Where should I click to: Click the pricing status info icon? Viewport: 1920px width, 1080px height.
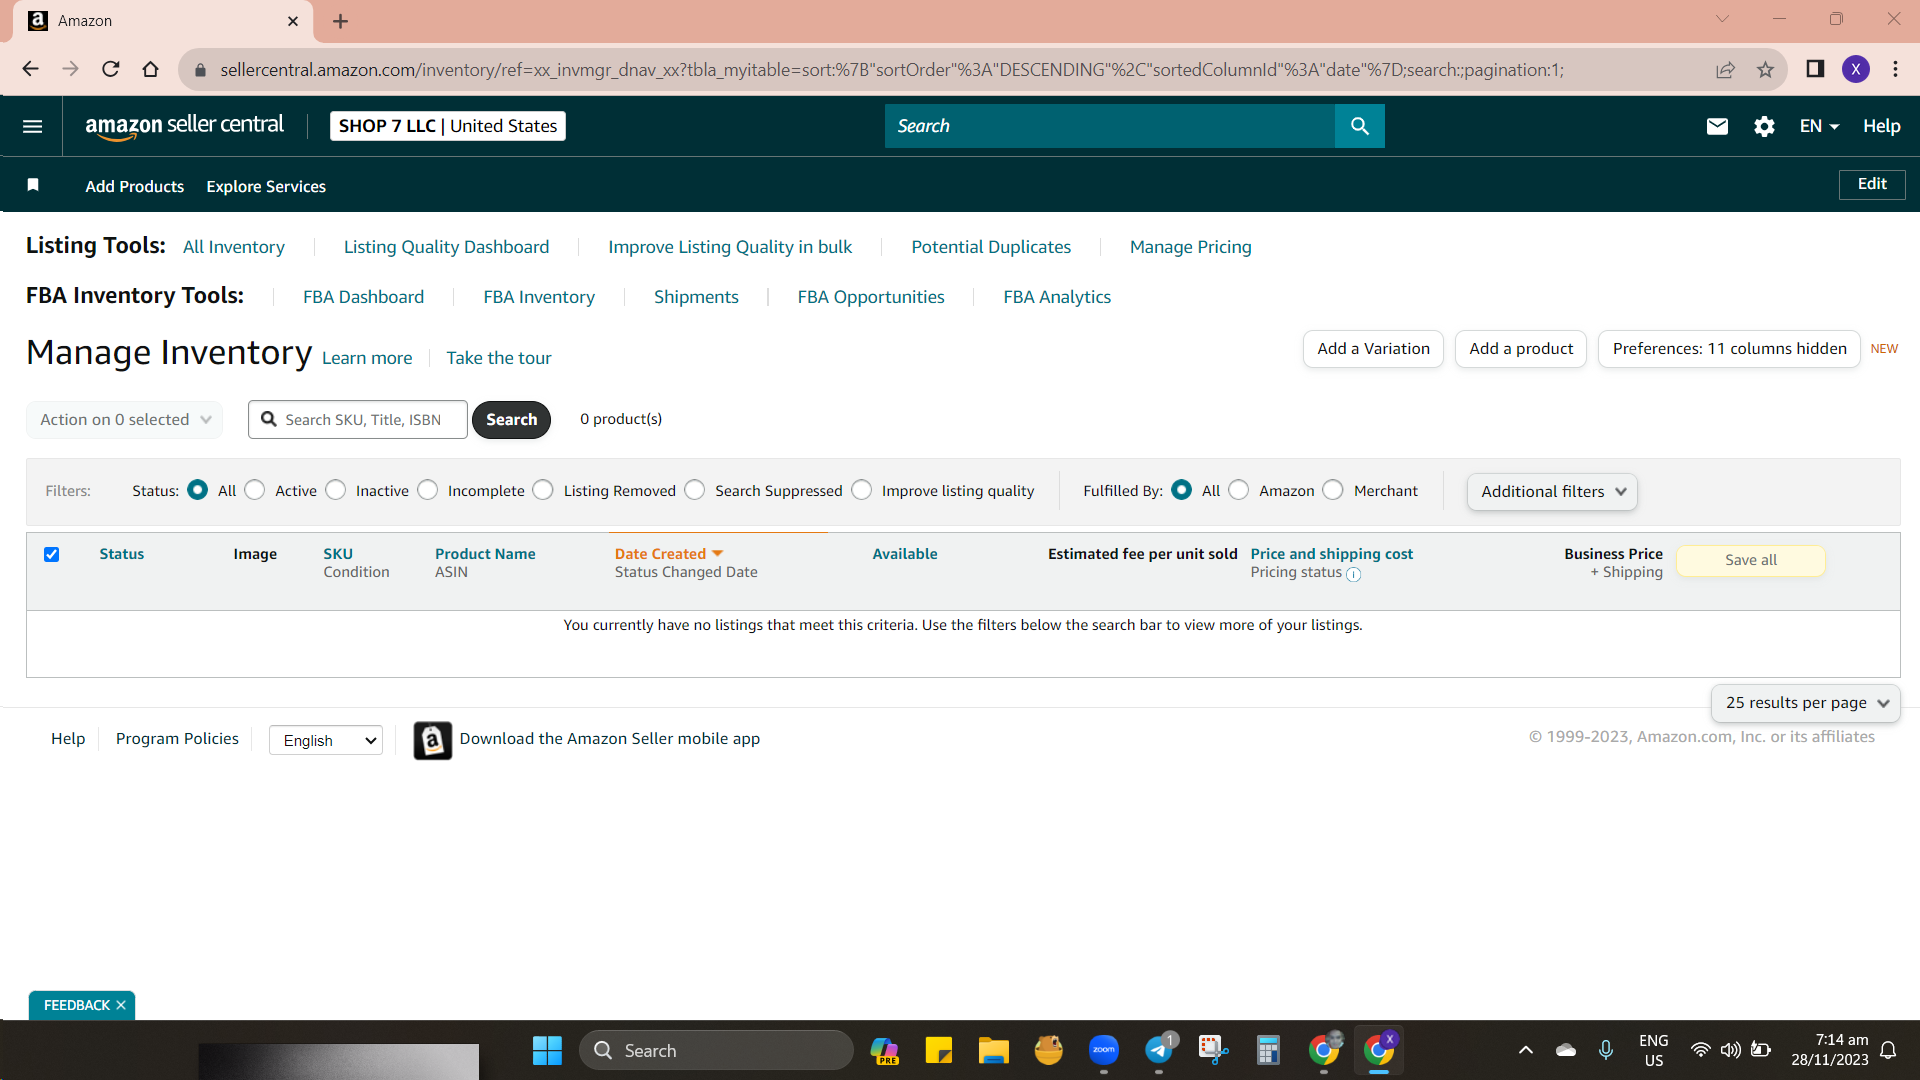1353,574
